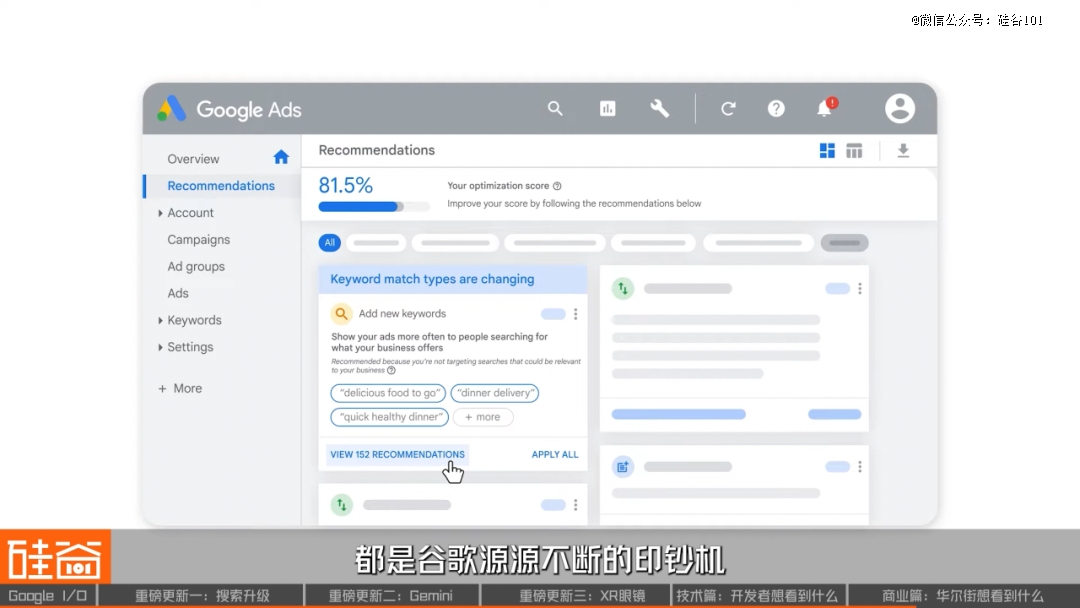Click APPLY ALL on keywords card
The image size is (1080, 608).
pos(554,454)
